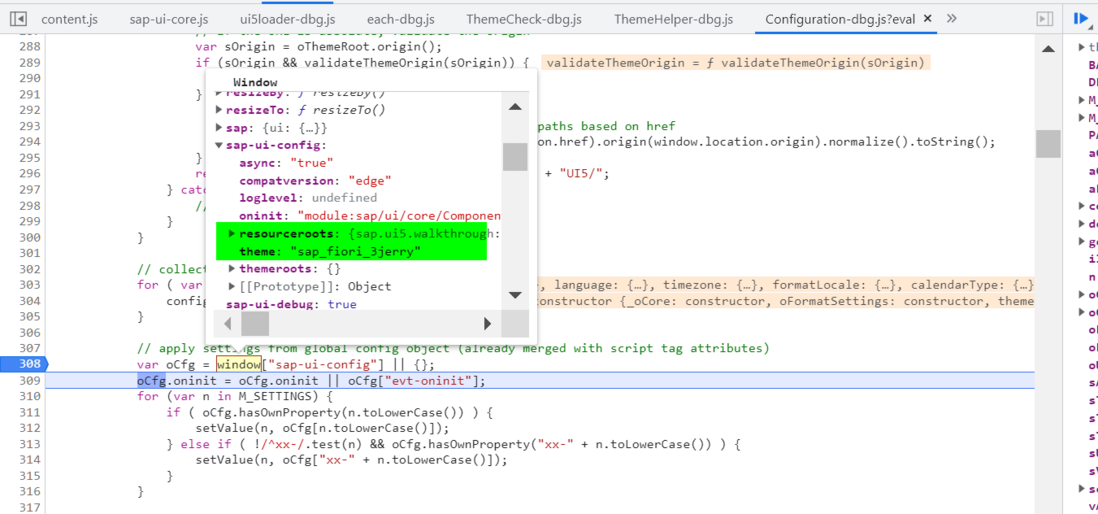Click line number 310 to set a breakpoint

(28, 396)
